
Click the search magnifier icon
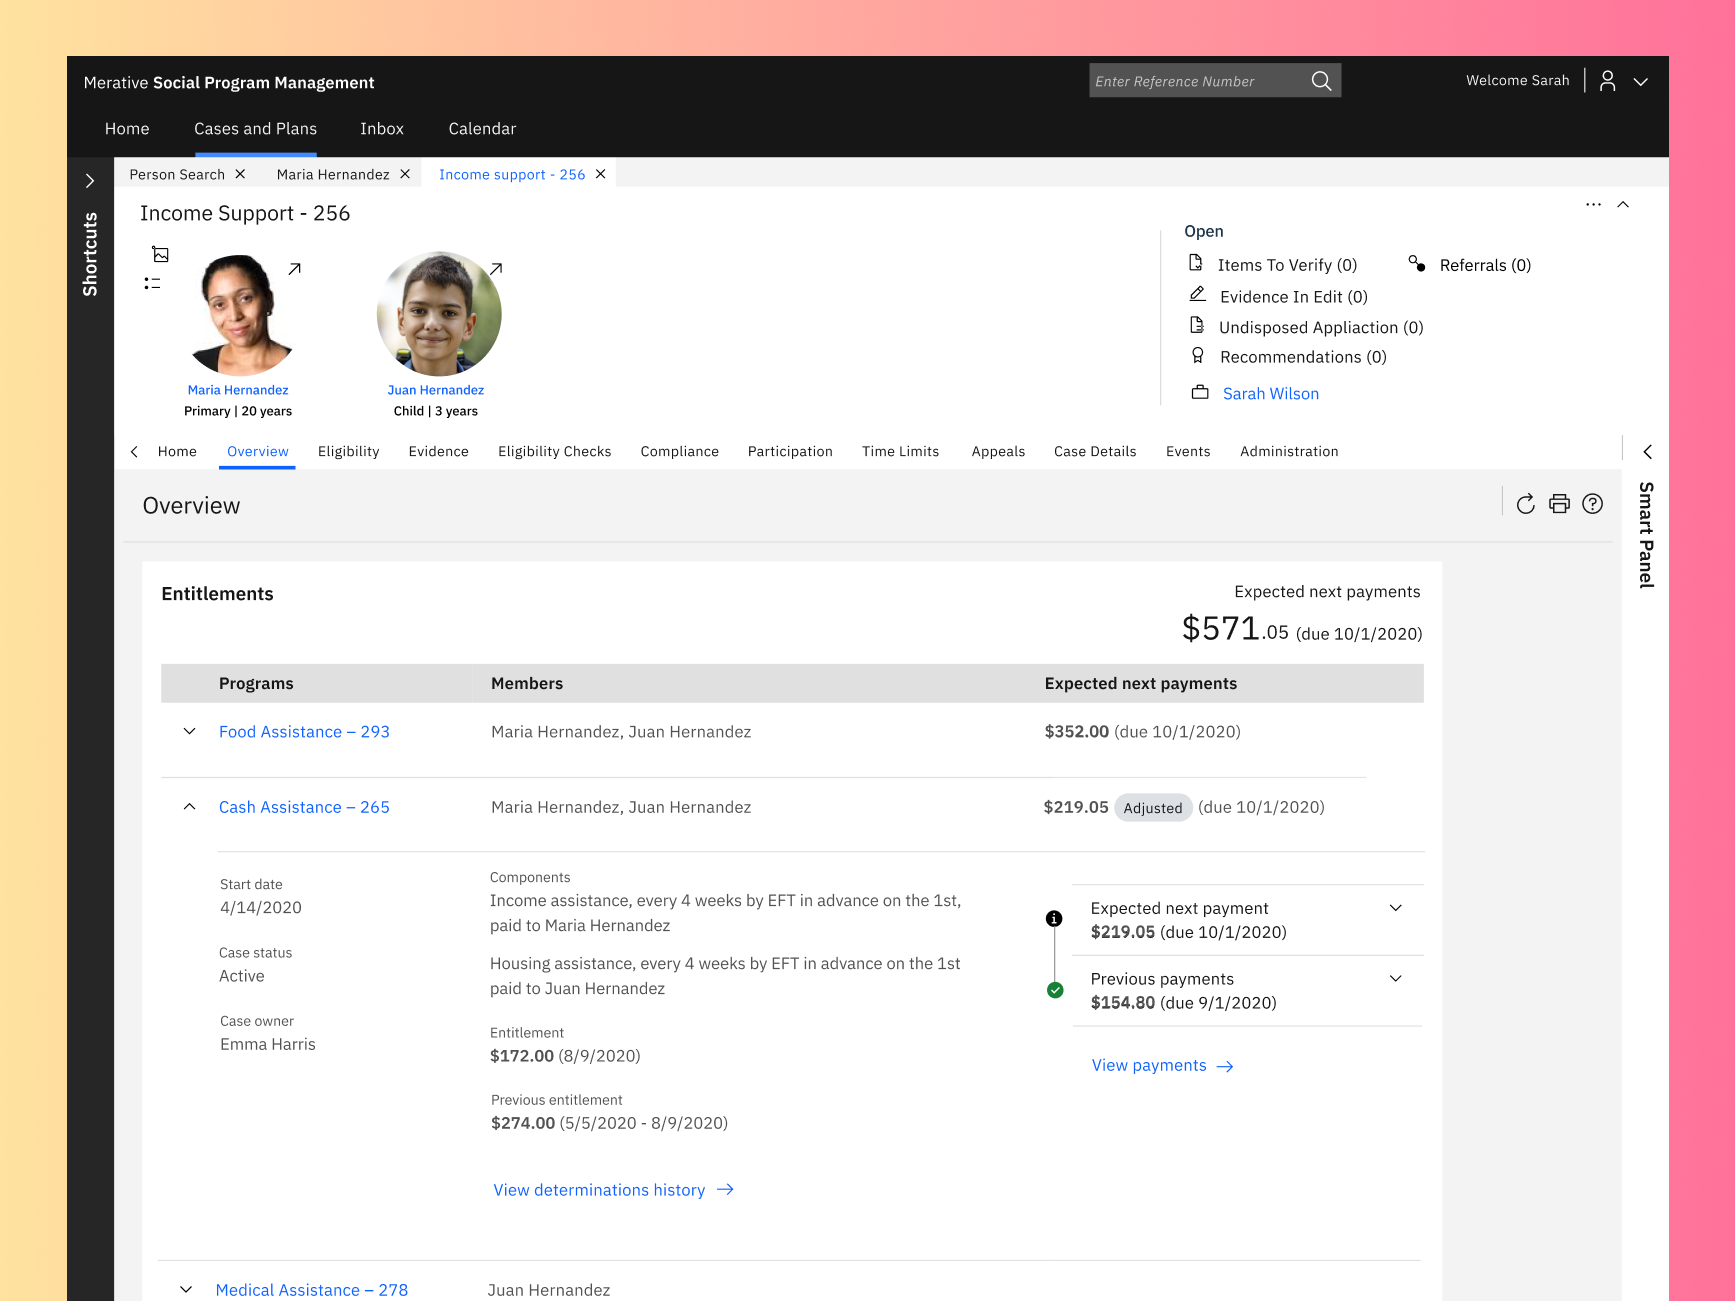(x=1321, y=81)
